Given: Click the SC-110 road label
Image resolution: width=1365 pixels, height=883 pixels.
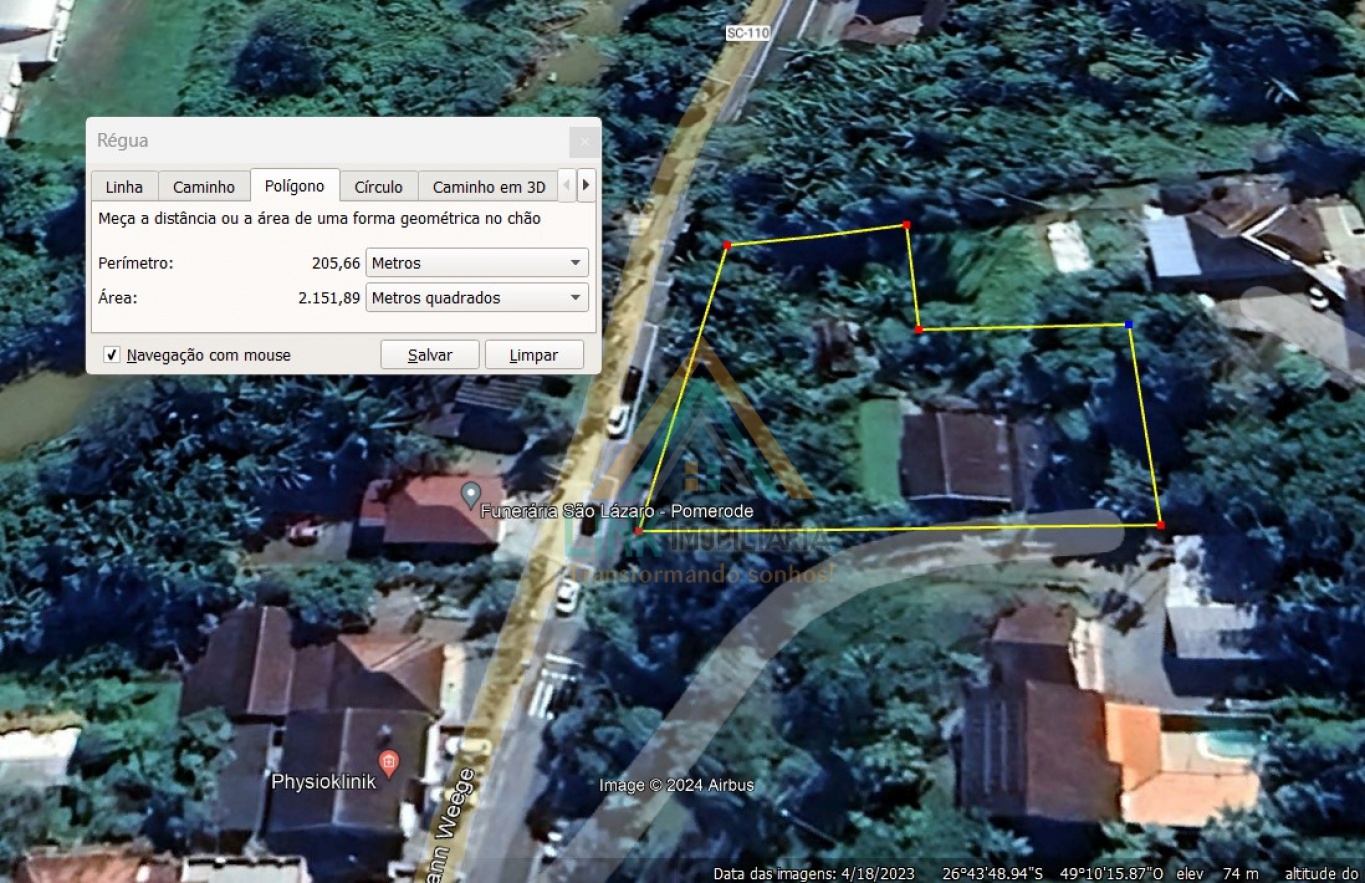Looking at the screenshot, I should 748,33.
